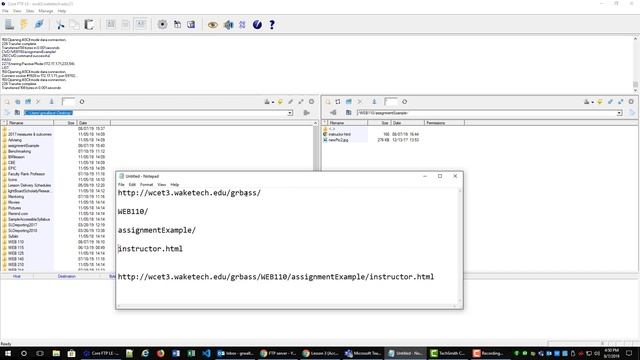Select the Benchmarking folder in local list

coord(19,151)
